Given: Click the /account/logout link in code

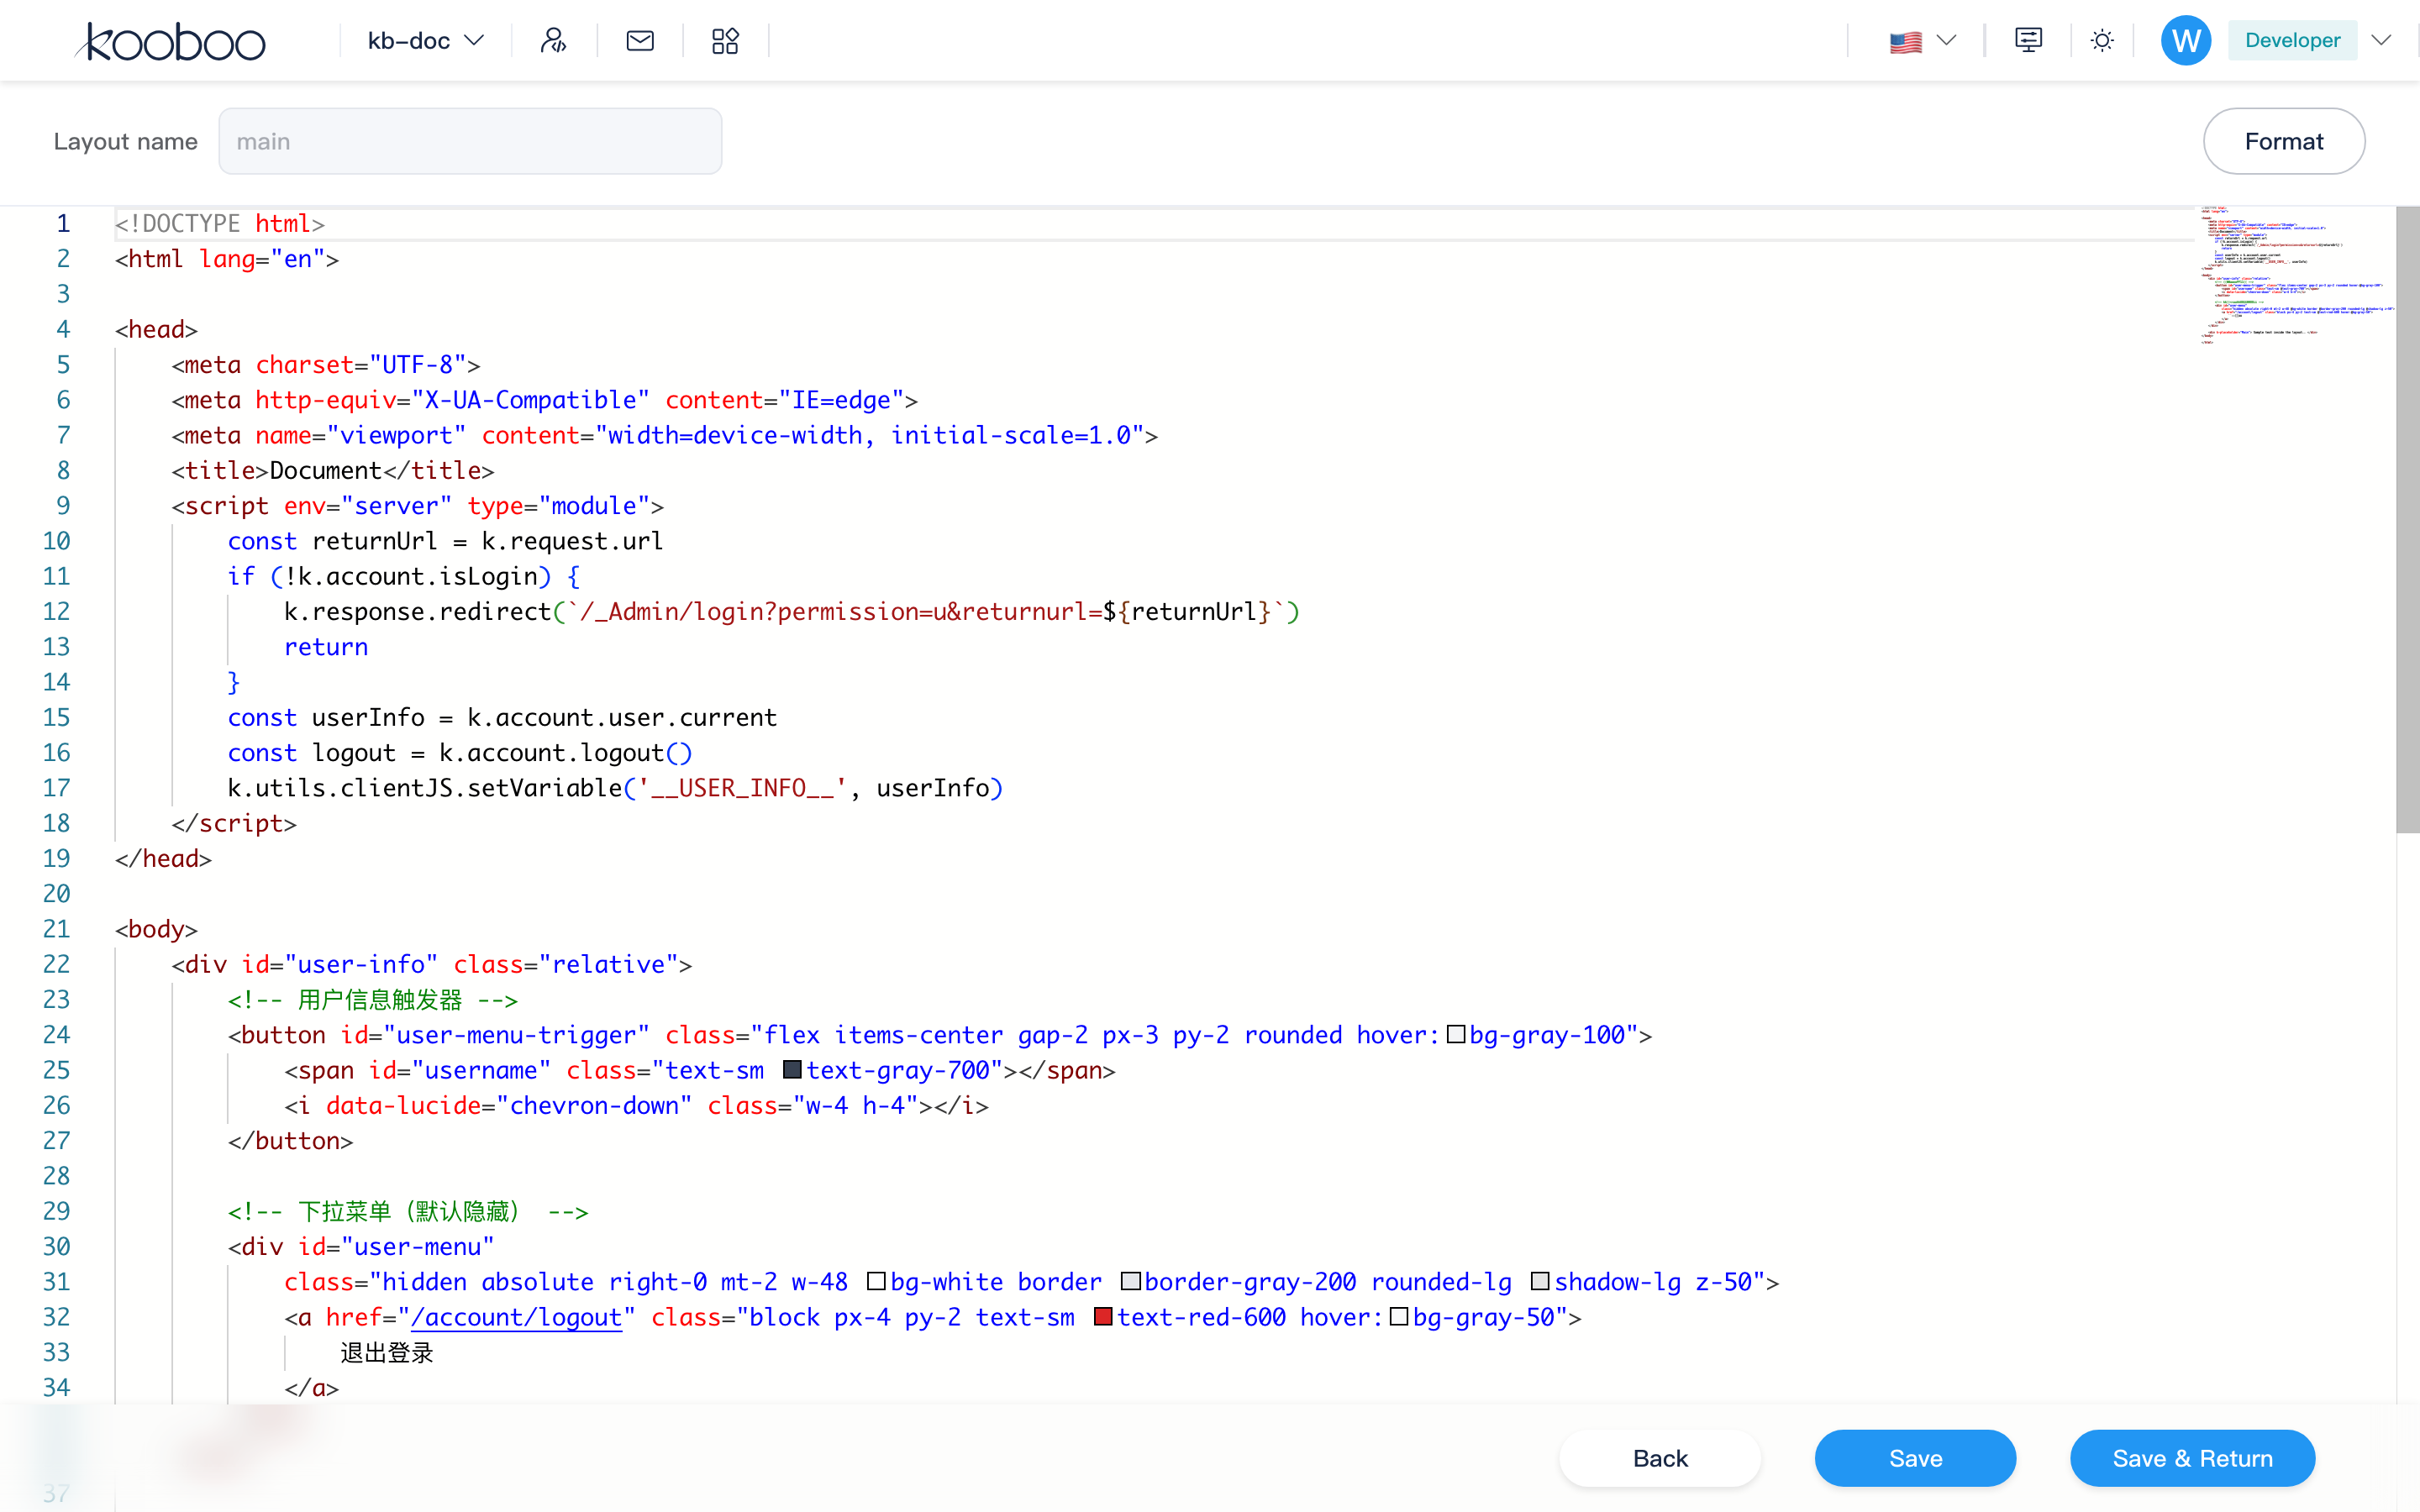Looking at the screenshot, I should pyautogui.click(x=517, y=1317).
